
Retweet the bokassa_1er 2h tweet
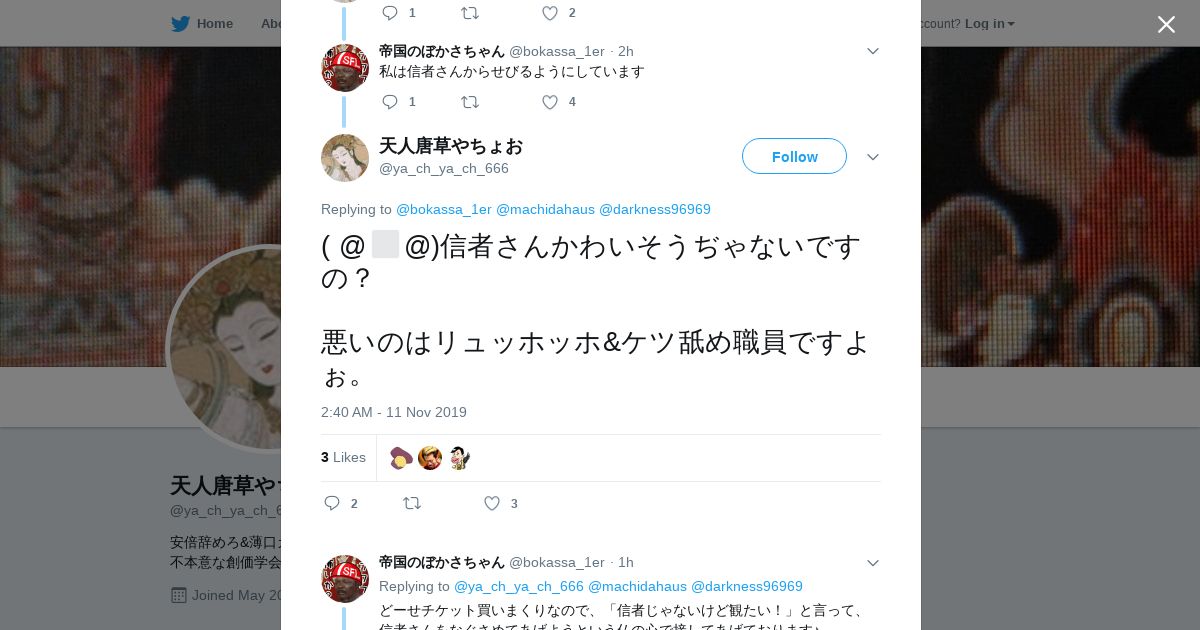(470, 102)
